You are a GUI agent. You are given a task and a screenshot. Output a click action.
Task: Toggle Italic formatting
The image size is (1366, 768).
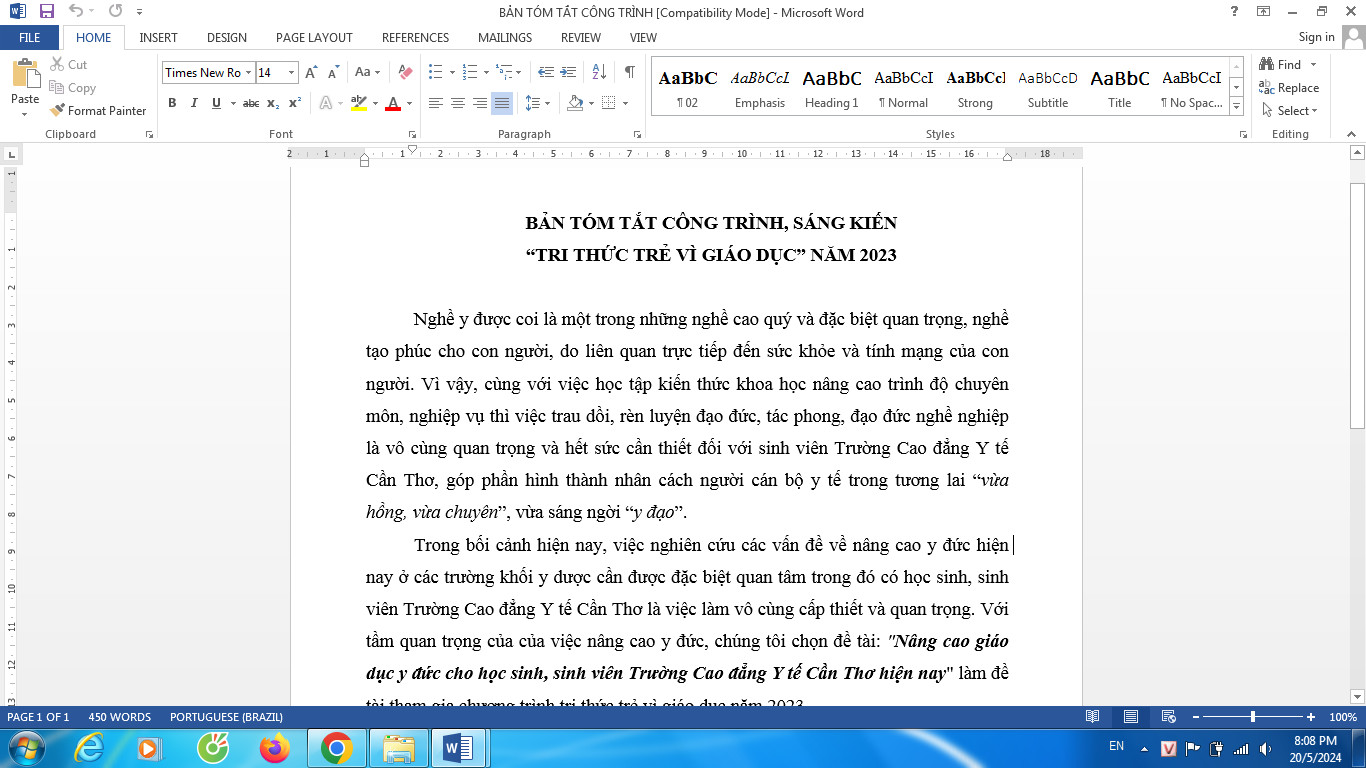point(193,103)
